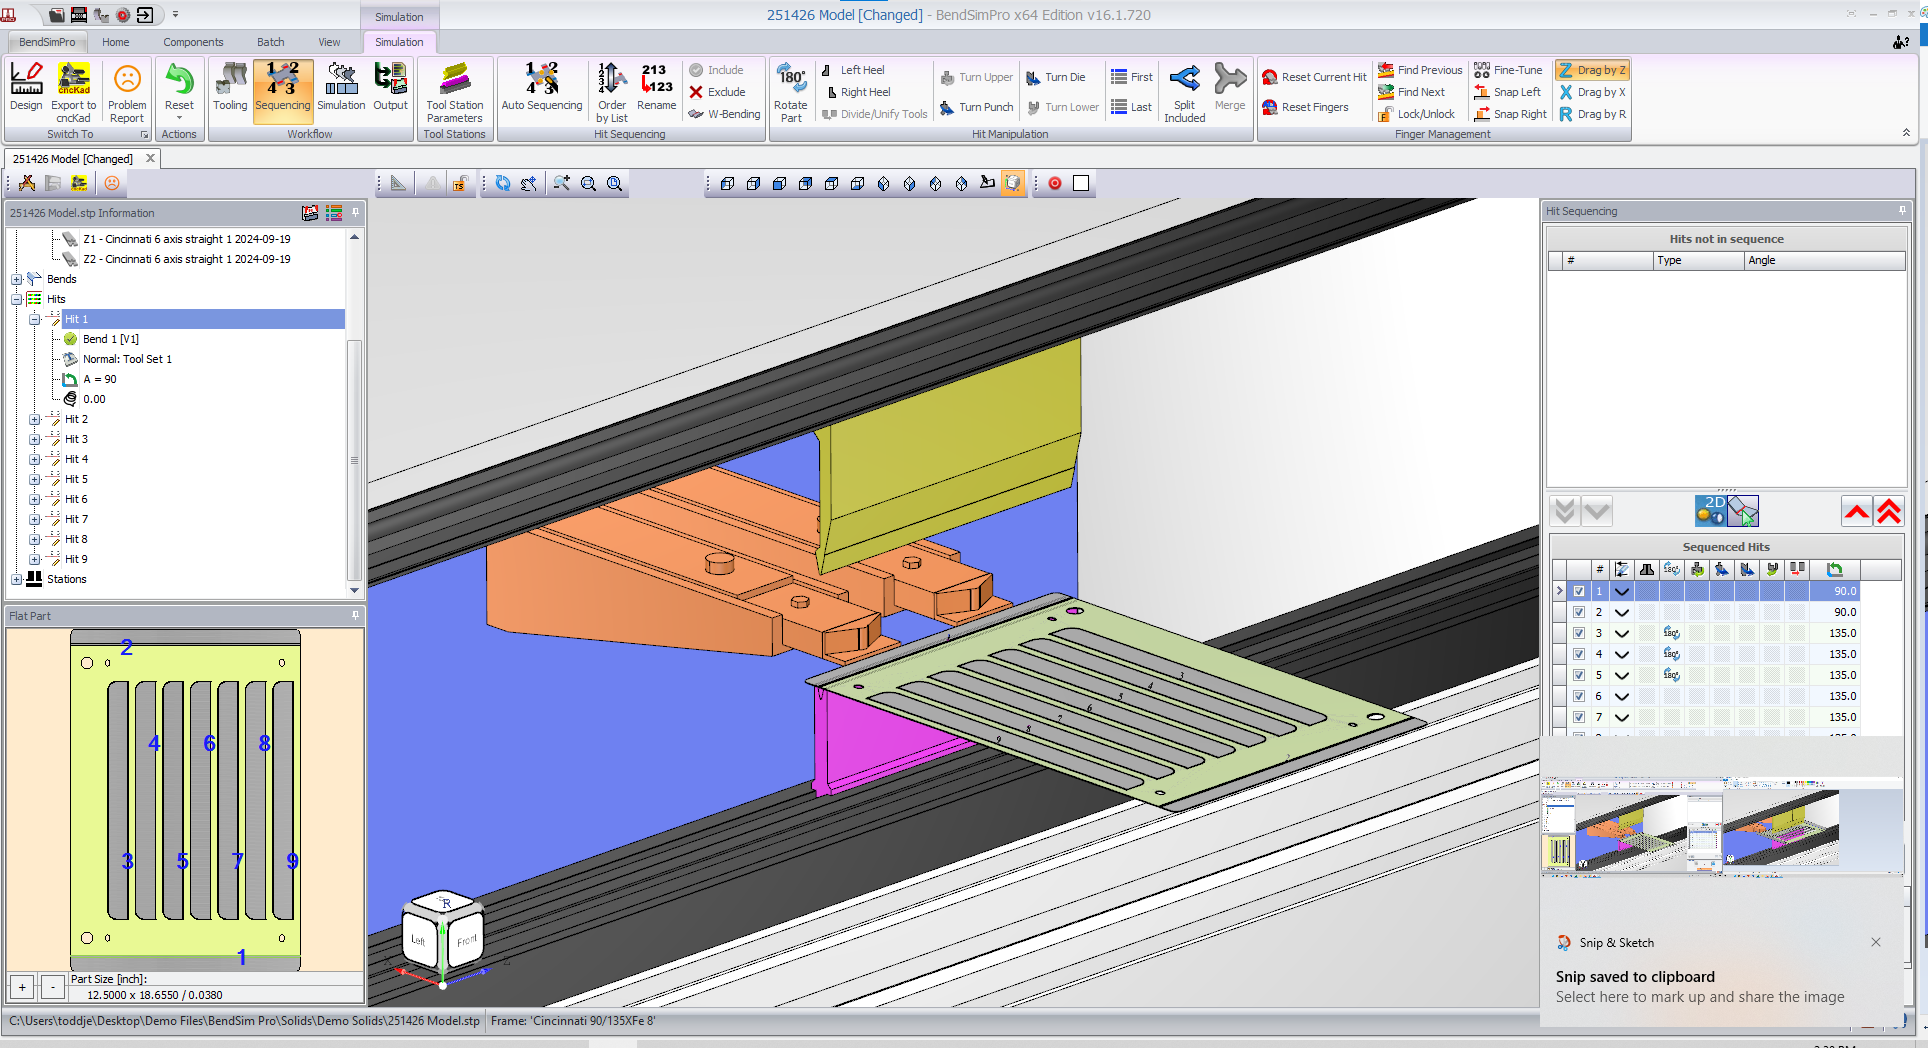Toggle checkbox for sequenced hit 1
This screenshot has height=1048, width=1928.
click(x=1579, y=591)
